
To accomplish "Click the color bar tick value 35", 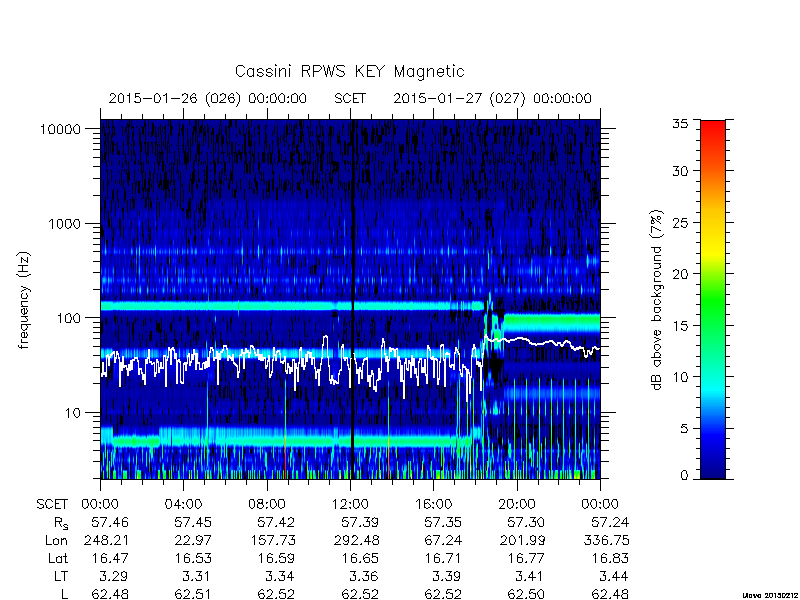I will tap(680, 124).
